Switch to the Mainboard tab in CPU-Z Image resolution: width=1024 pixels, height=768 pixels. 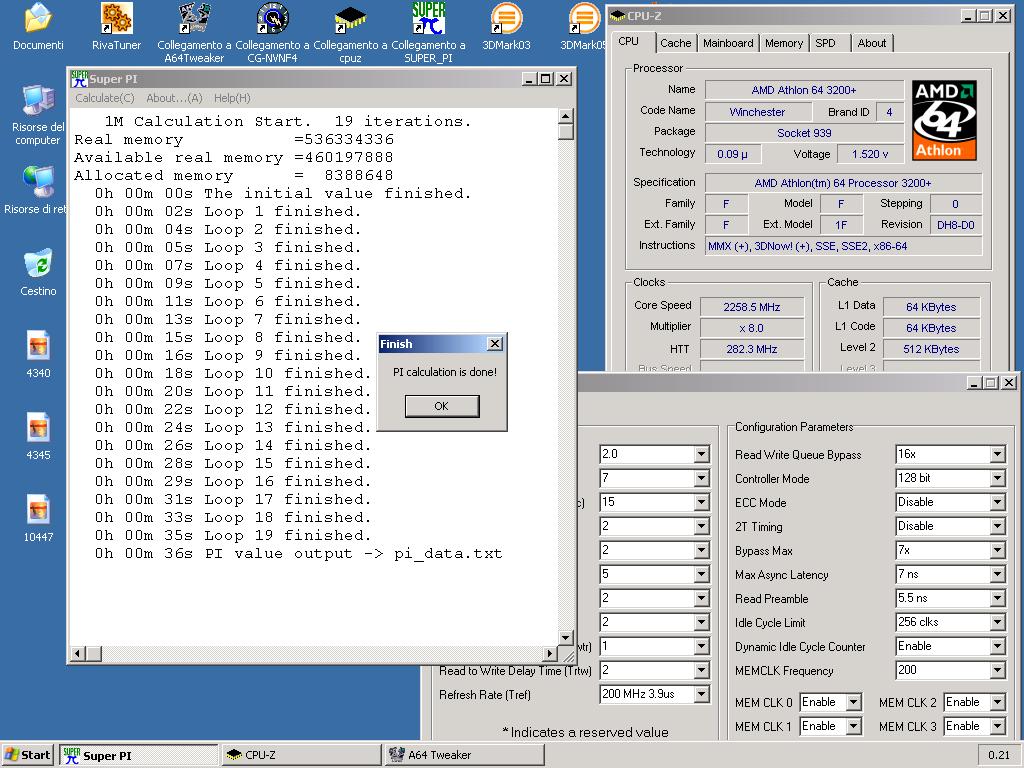click(728, 43)
